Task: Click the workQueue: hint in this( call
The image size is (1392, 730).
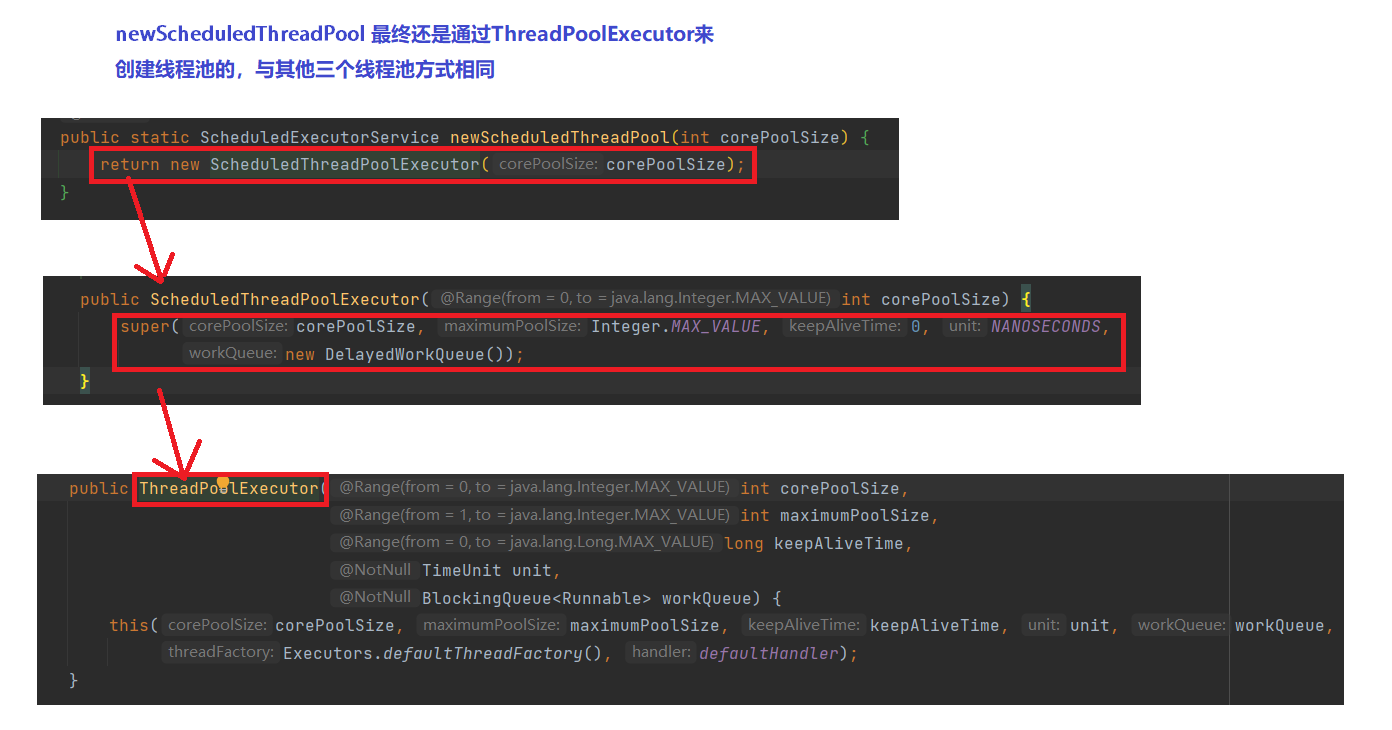Action: pyautogui.click(x=1181, y=625)
